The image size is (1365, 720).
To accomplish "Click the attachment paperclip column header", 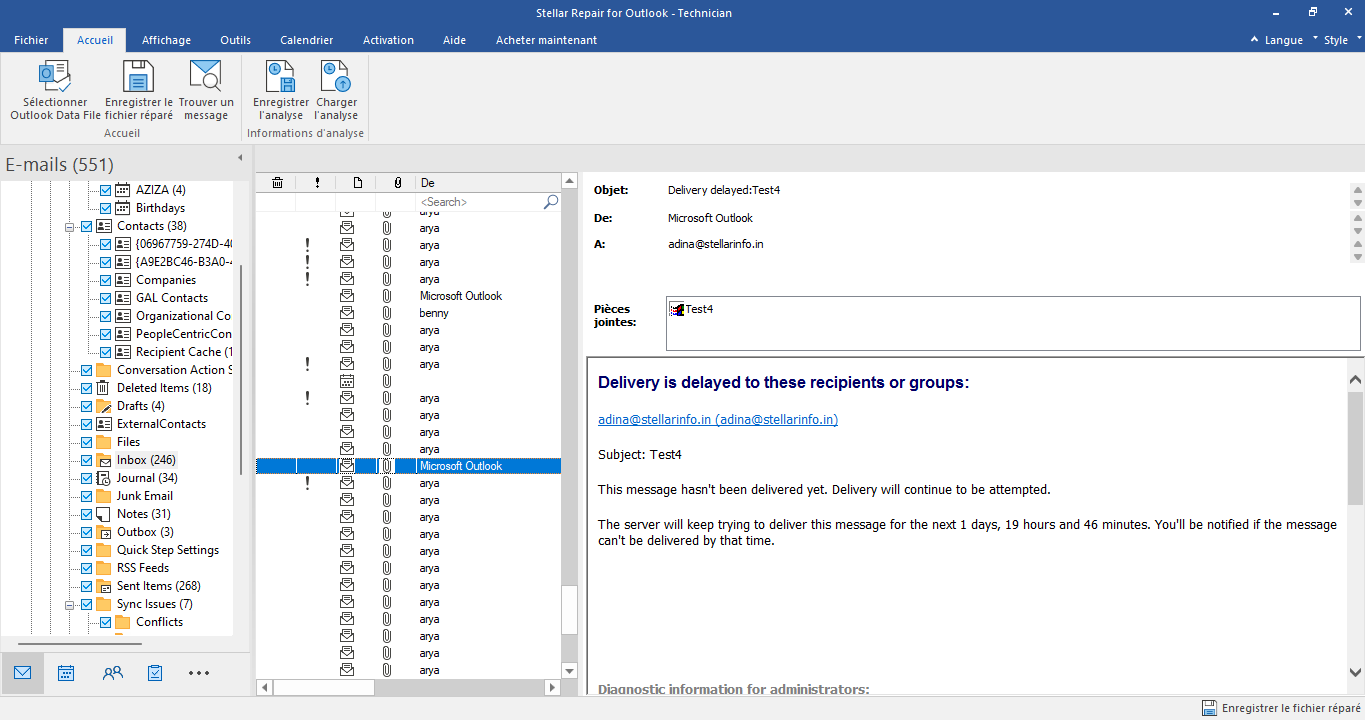I will click(x=397, y=182).
